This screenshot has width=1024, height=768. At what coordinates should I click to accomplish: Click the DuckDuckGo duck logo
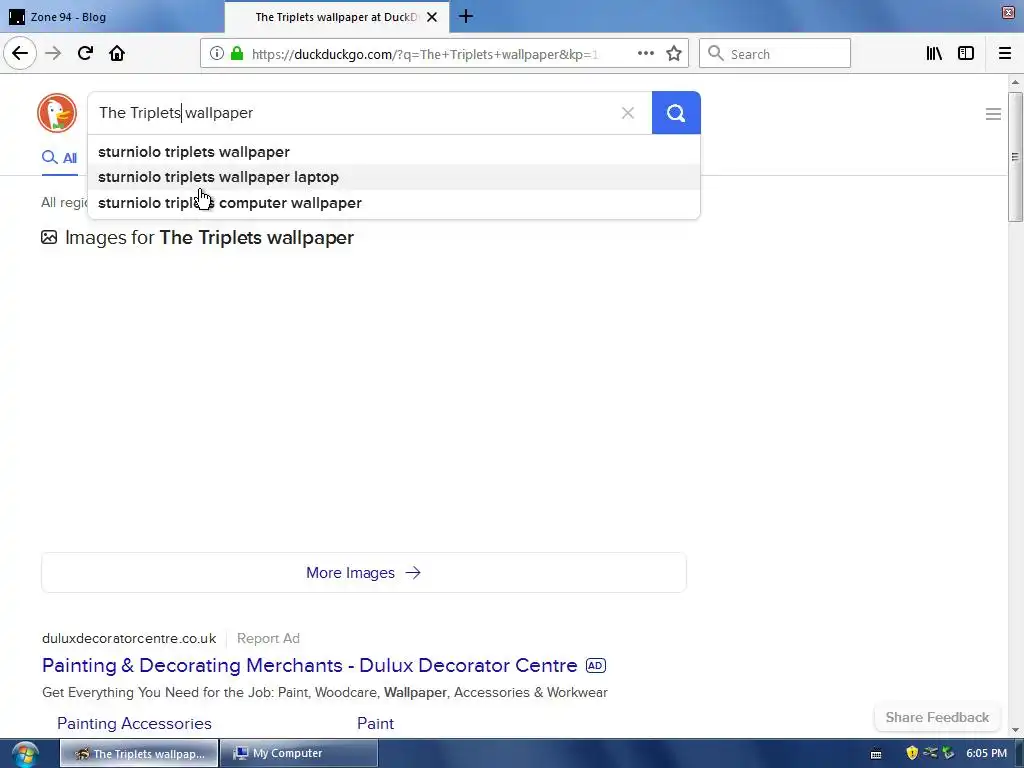pyautogui.click(x=57, y=113)
